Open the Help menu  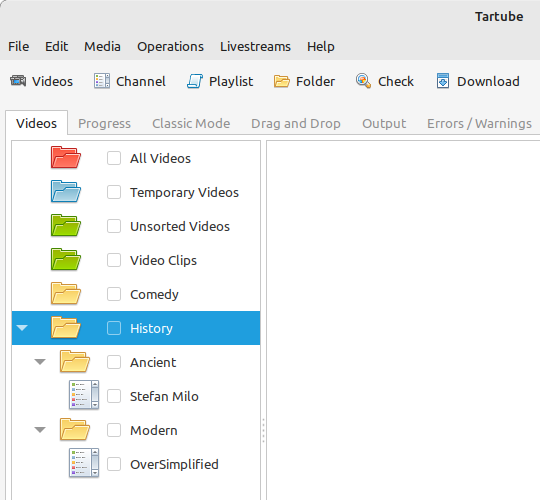pyautogui.click(x=321, y=46)
